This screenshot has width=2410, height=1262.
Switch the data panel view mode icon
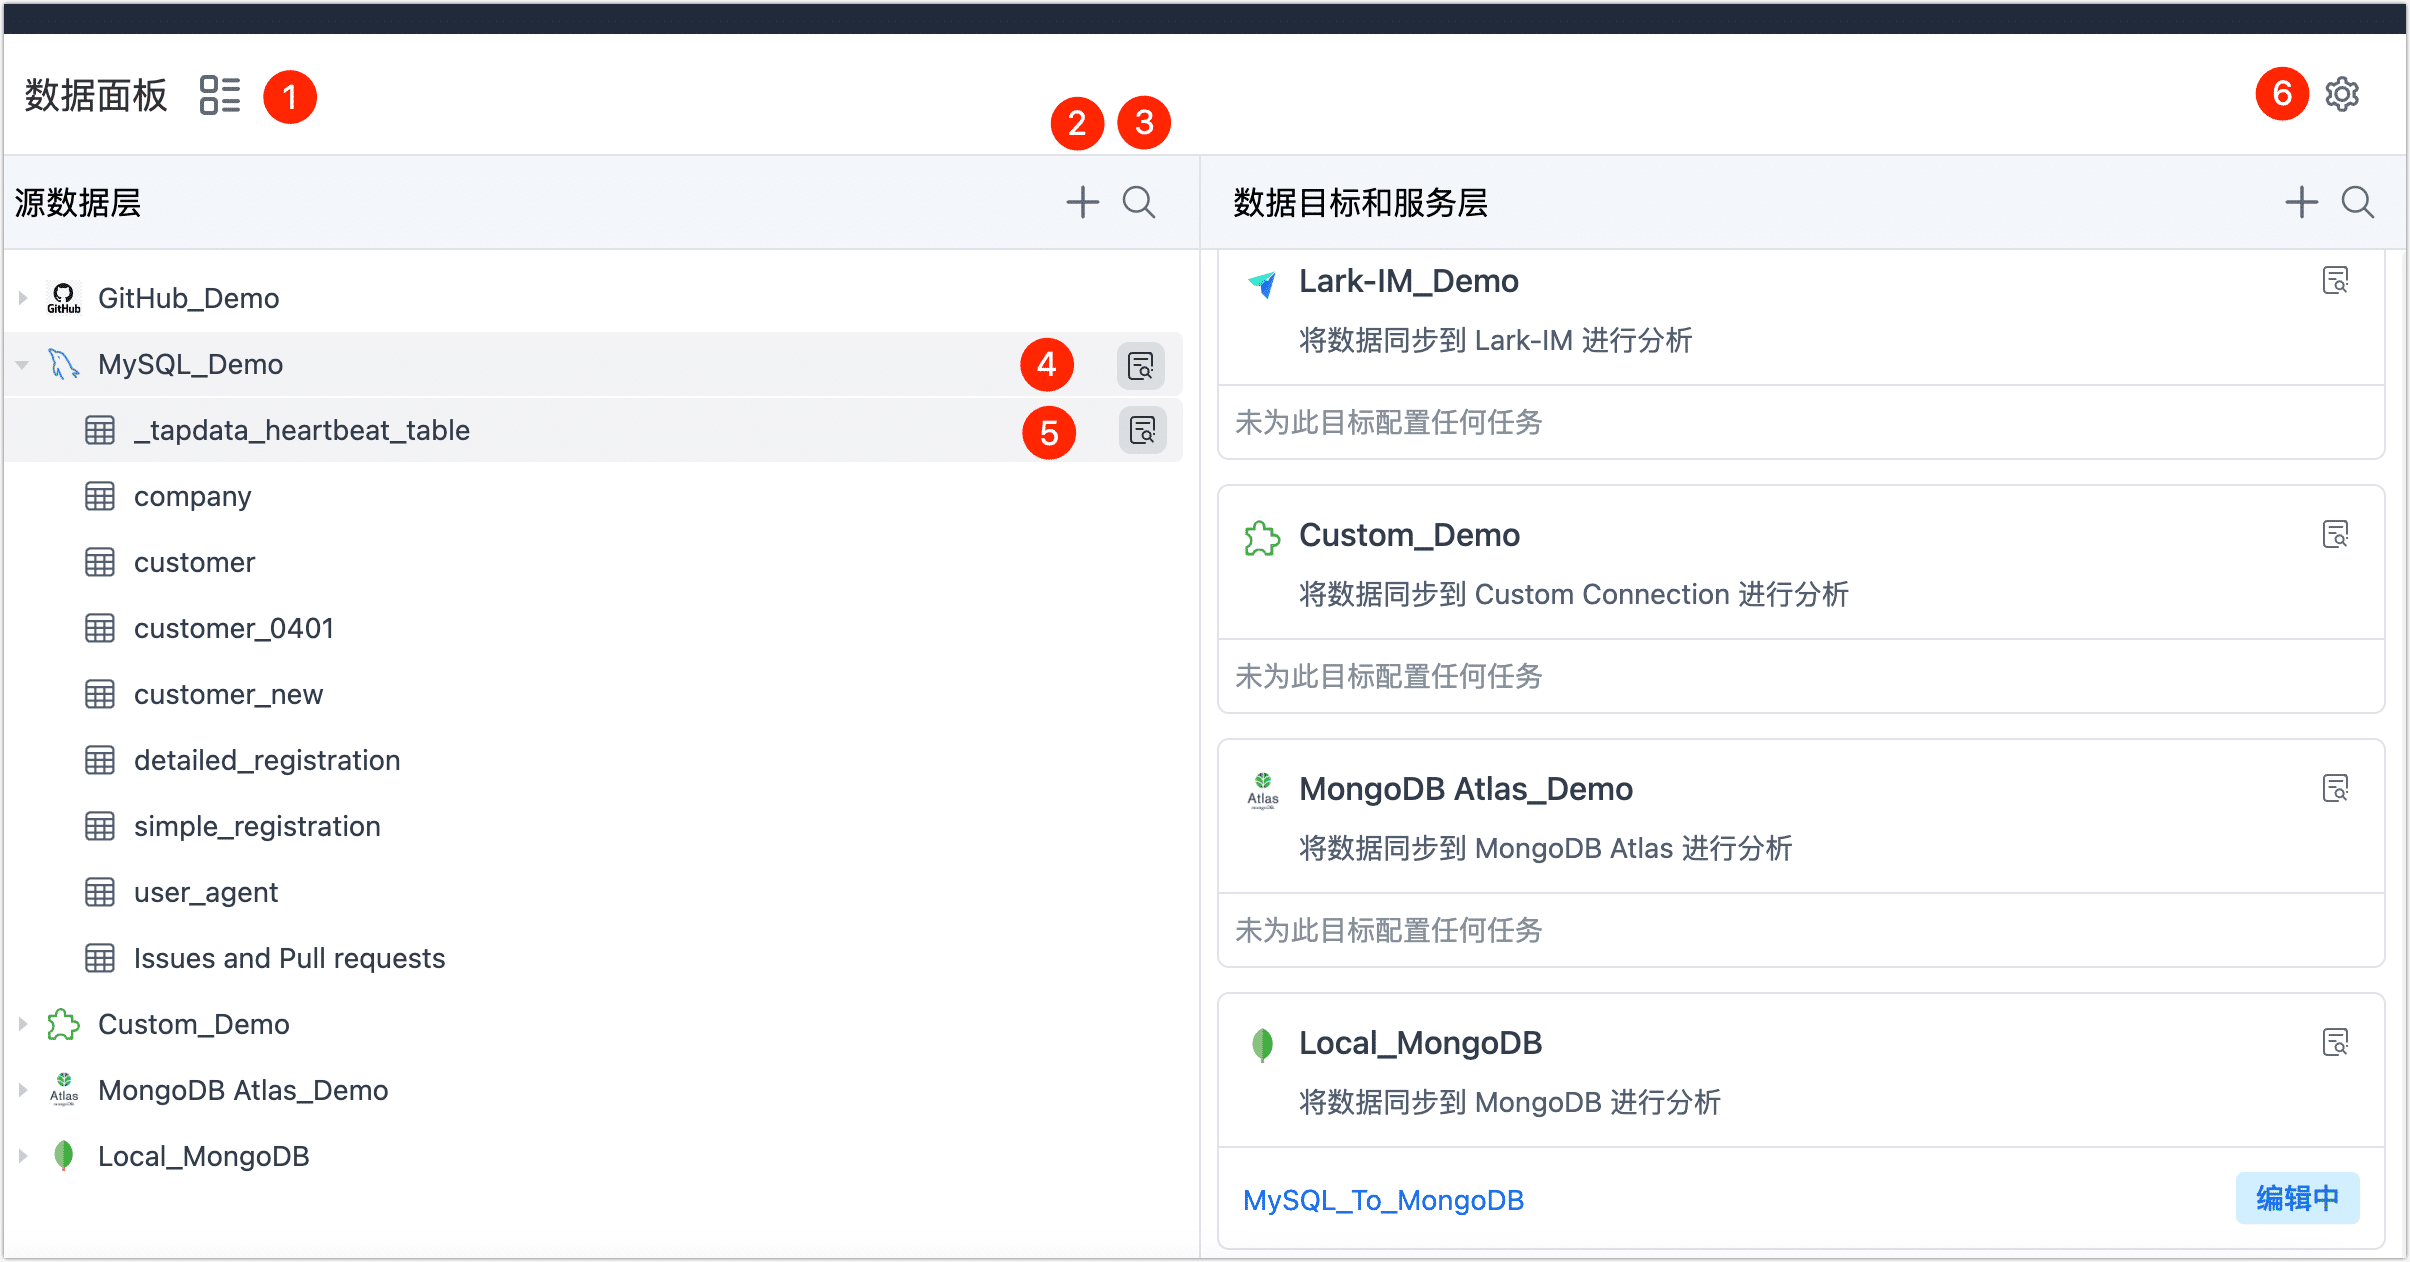tap(220, 96)
